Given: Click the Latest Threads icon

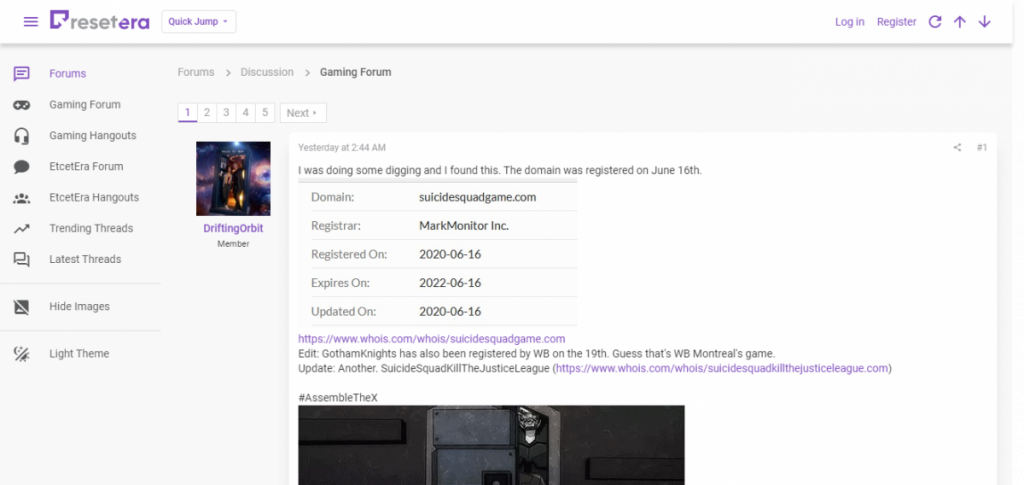Looking at the screenshot, I should pos(22,260).
